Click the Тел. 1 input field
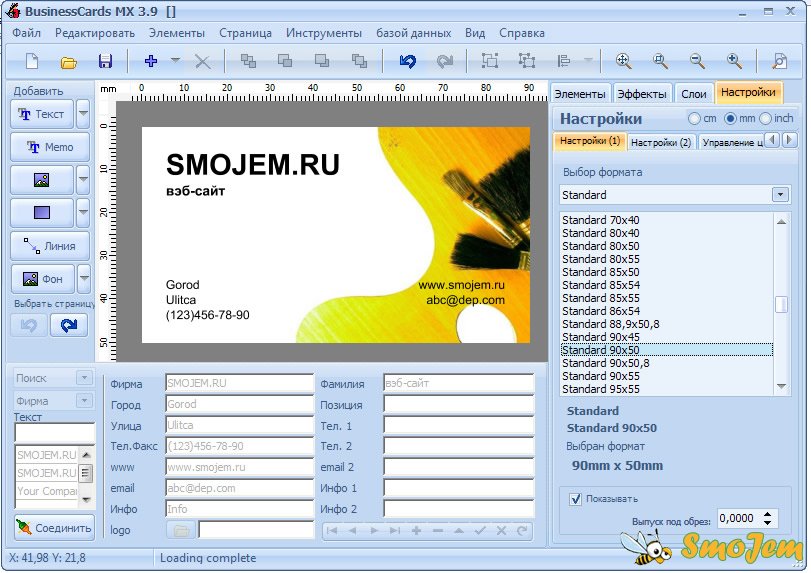Screen dimensions: 811x573 458,426
